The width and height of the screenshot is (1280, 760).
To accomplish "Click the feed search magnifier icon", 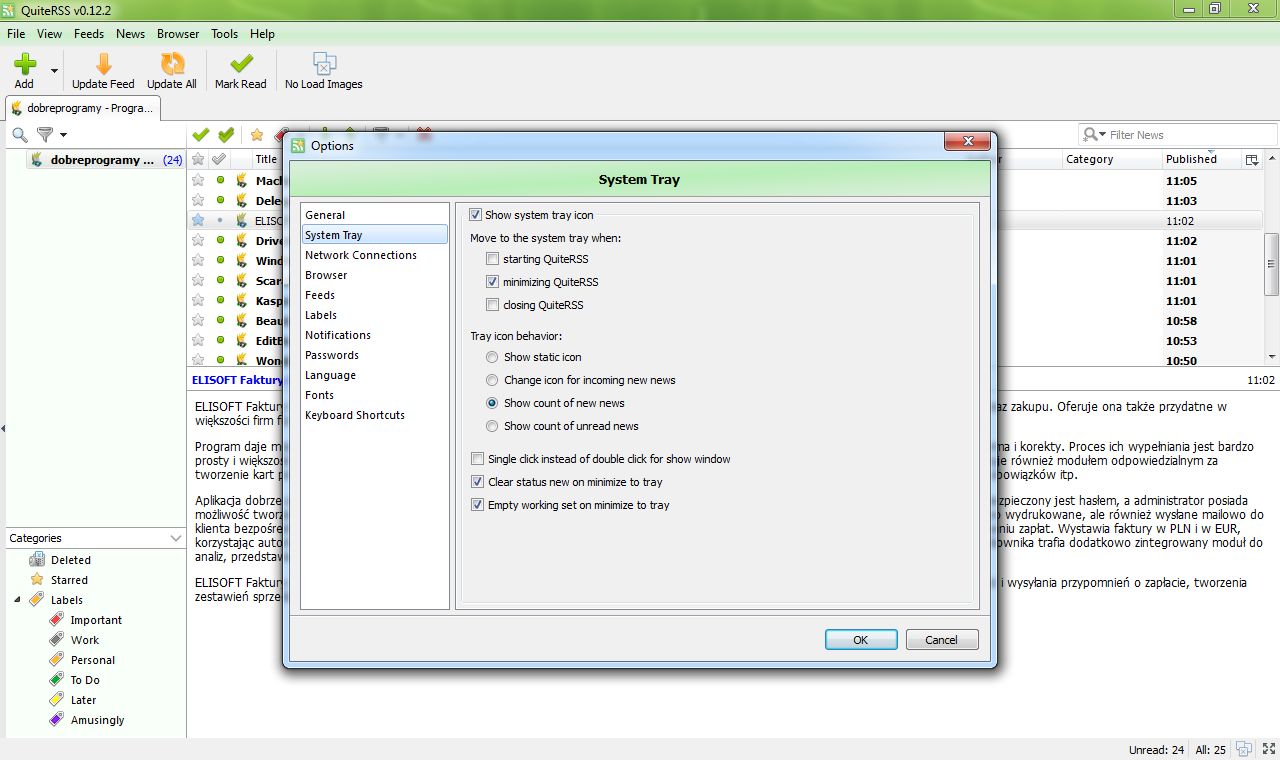I will coord(19,135).
